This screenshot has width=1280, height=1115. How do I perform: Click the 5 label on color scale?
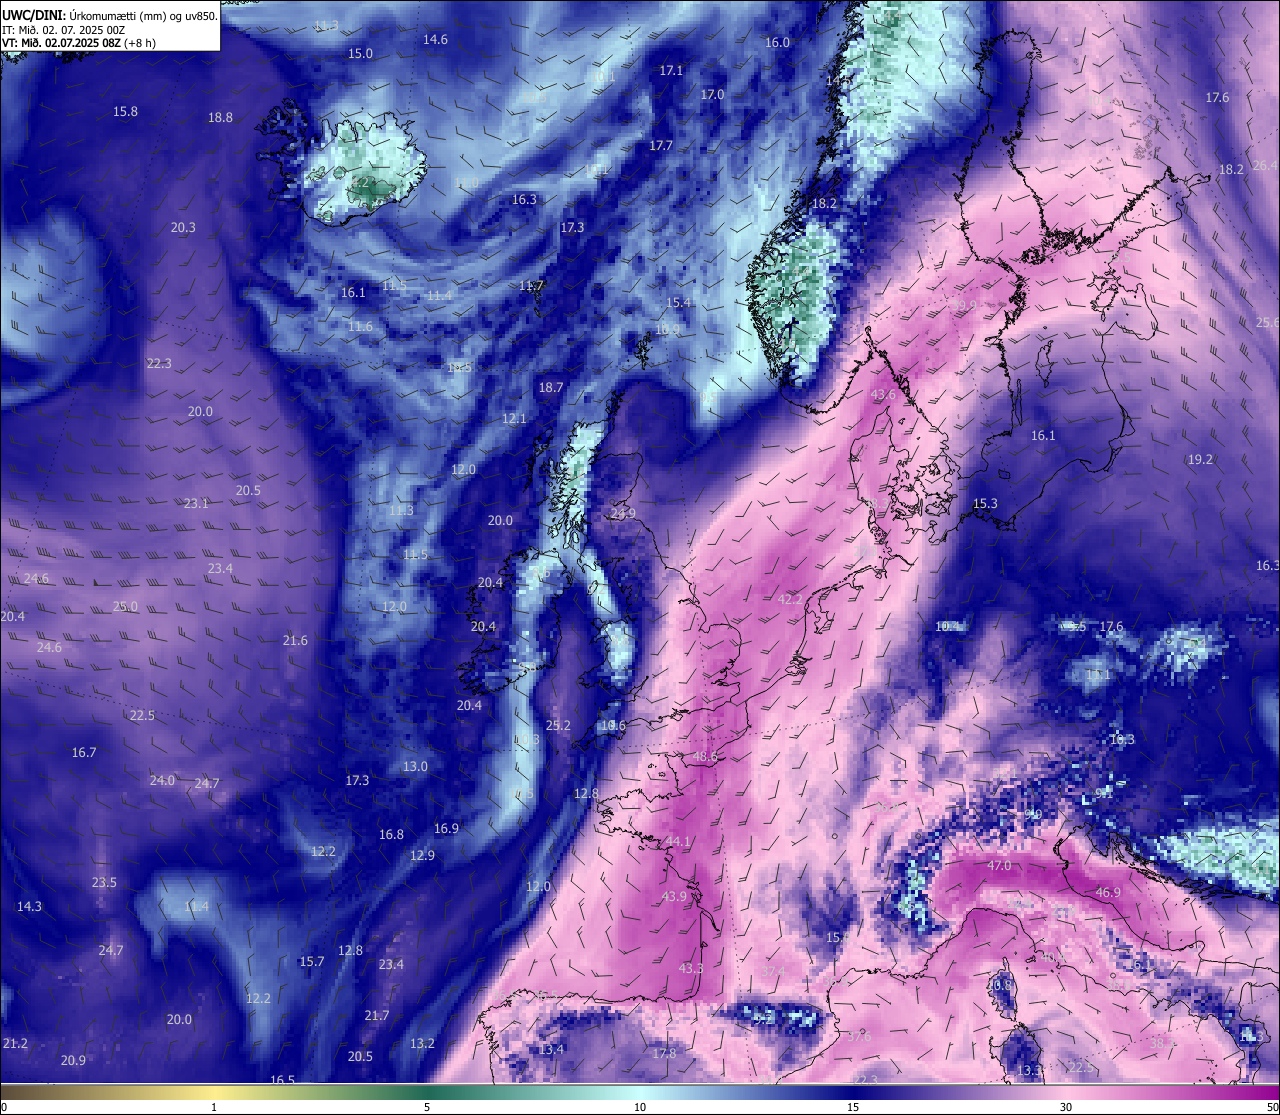[427, 1107]
